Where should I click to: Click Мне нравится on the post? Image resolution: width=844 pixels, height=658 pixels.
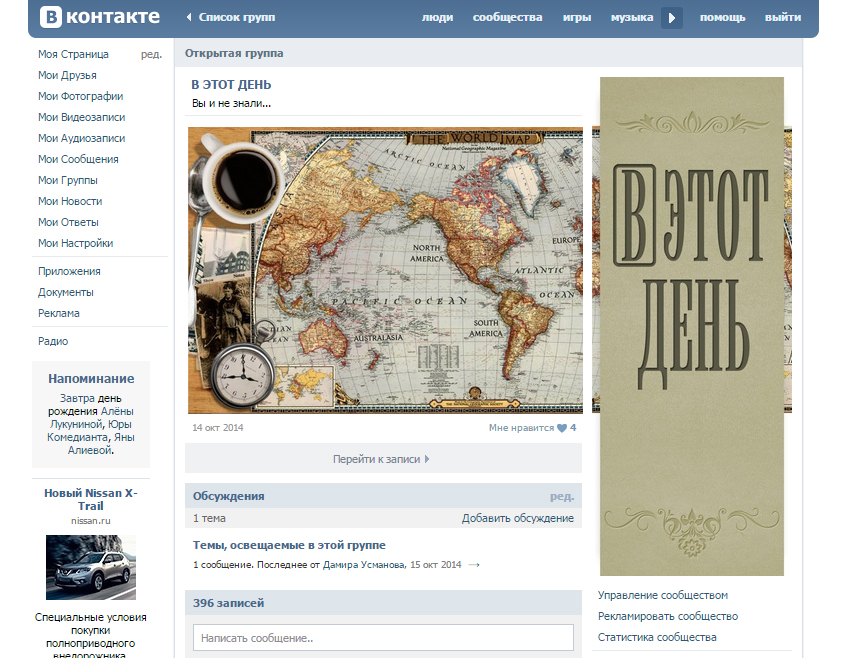pos(521,428)
